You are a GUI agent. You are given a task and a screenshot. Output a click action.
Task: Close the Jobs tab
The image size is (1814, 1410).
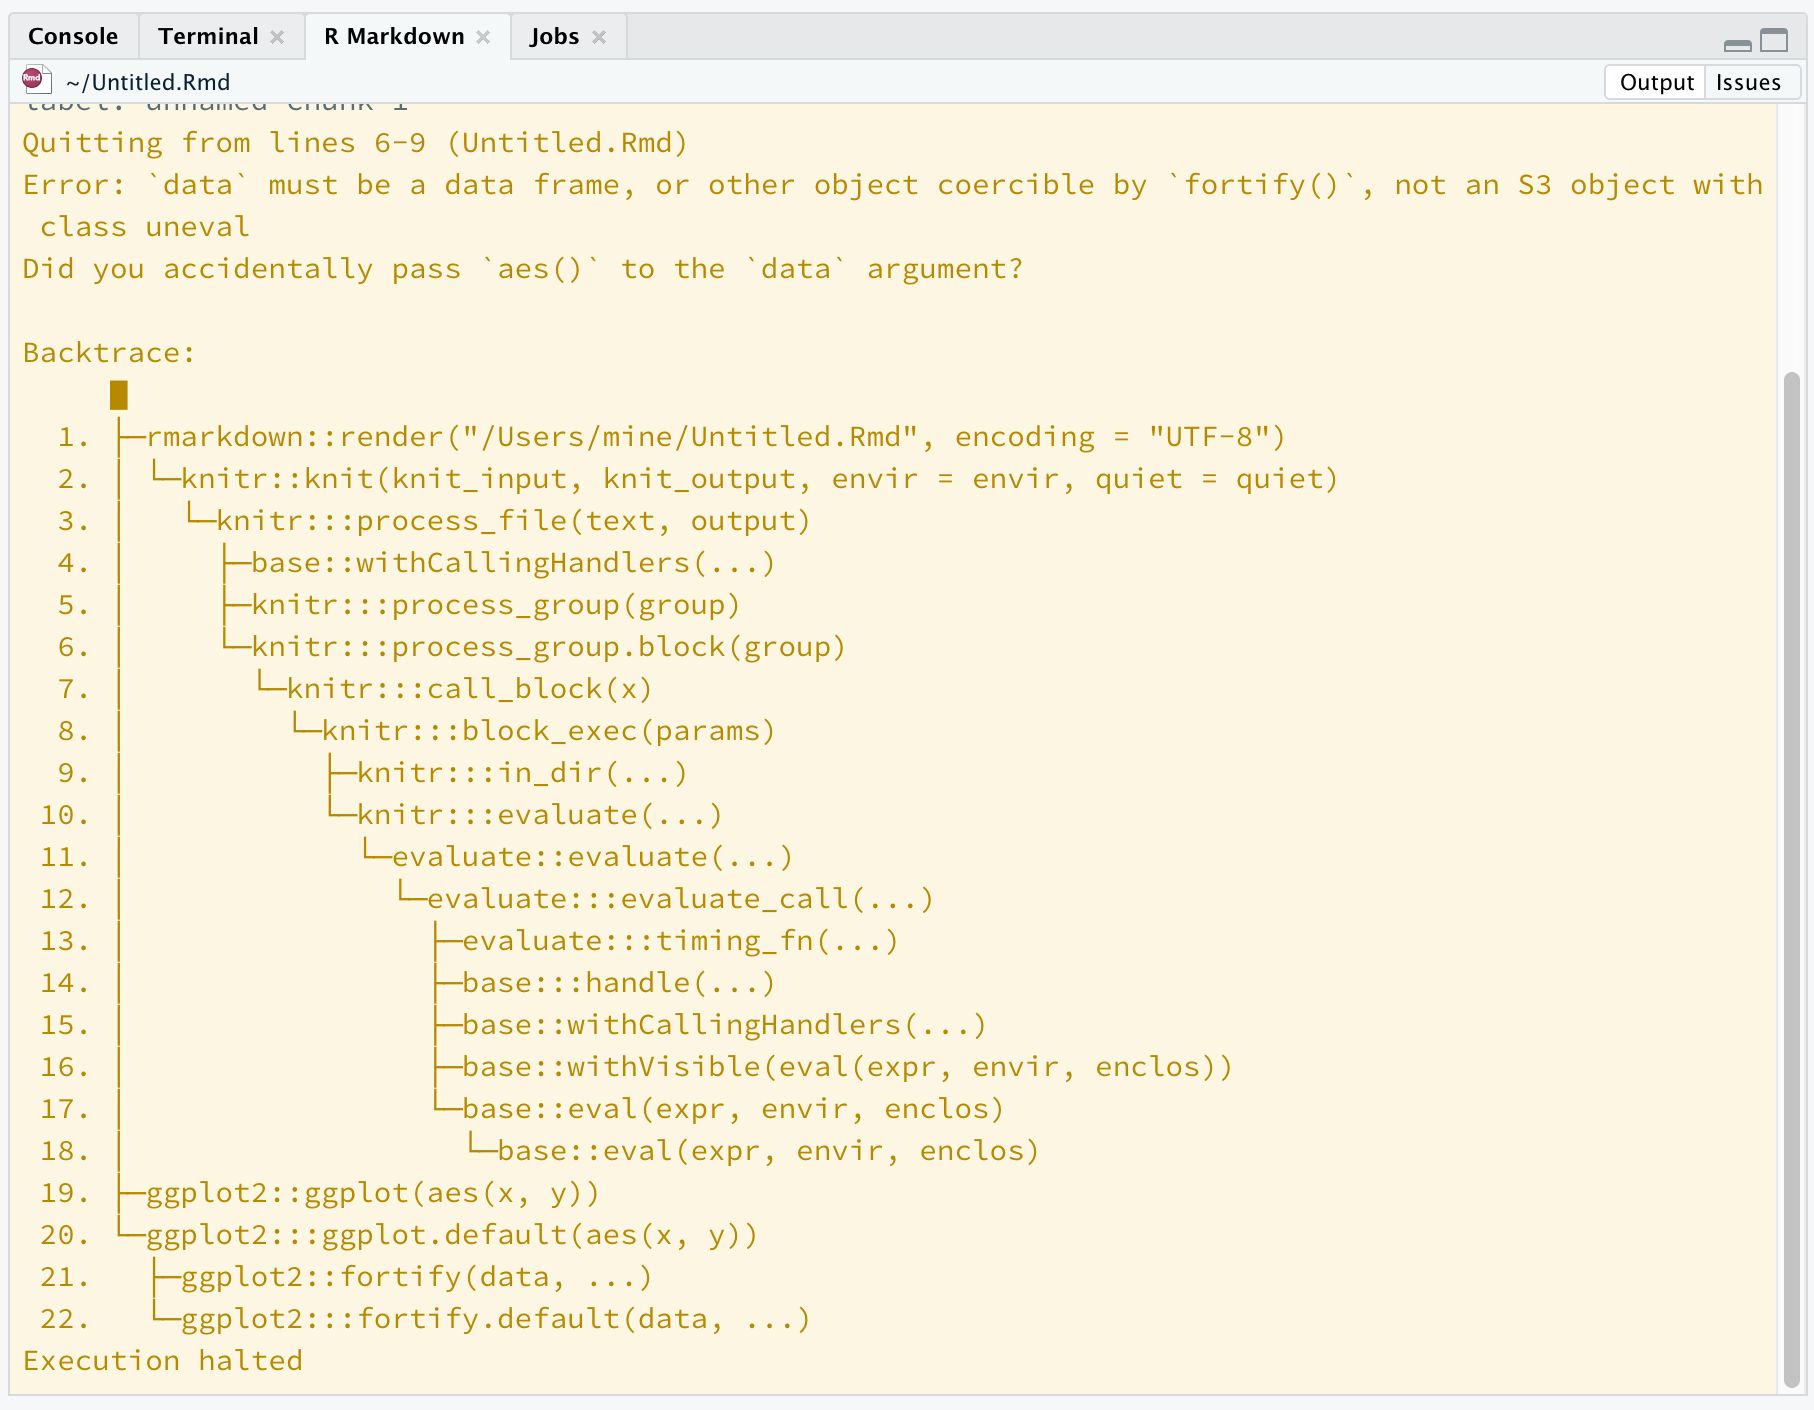pyautogui.click(x=599, y=37)
